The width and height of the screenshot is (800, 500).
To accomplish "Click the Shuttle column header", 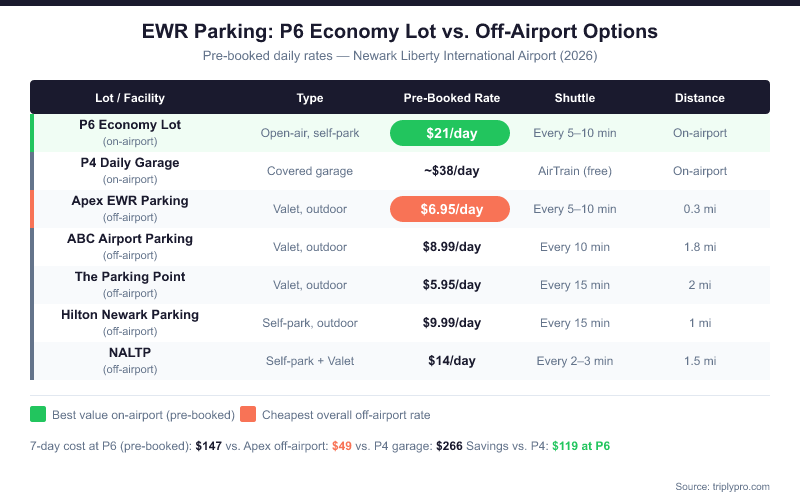I will coord(575,98).
